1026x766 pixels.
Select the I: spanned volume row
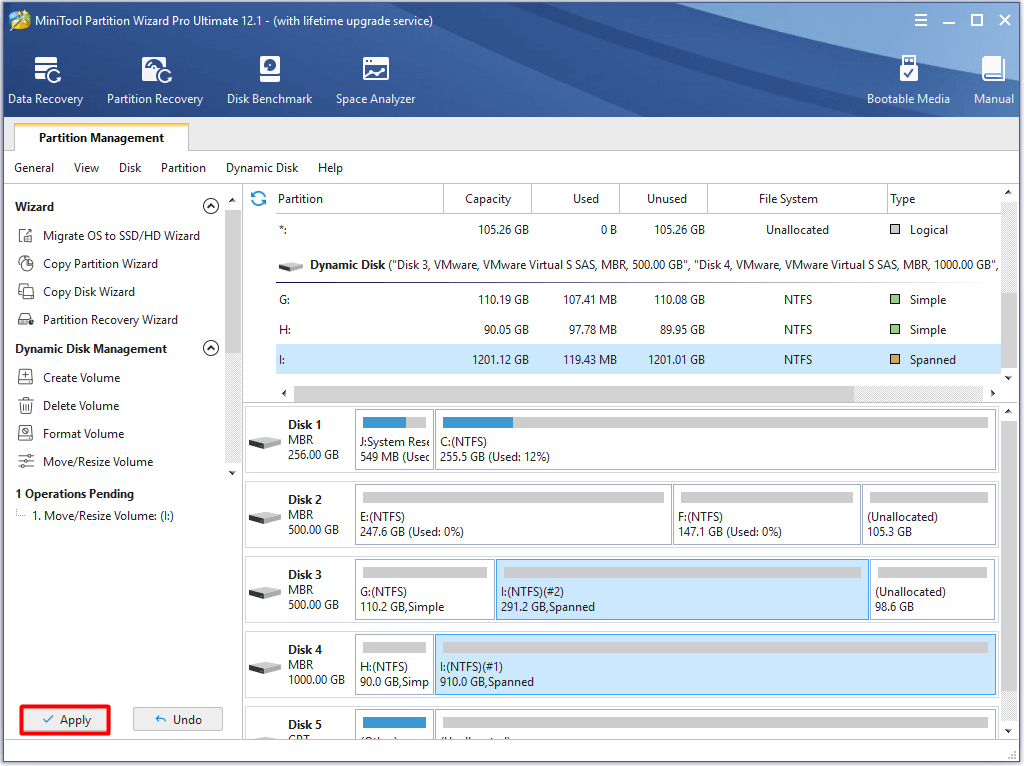pyautogui.click(x=638, y=360)
